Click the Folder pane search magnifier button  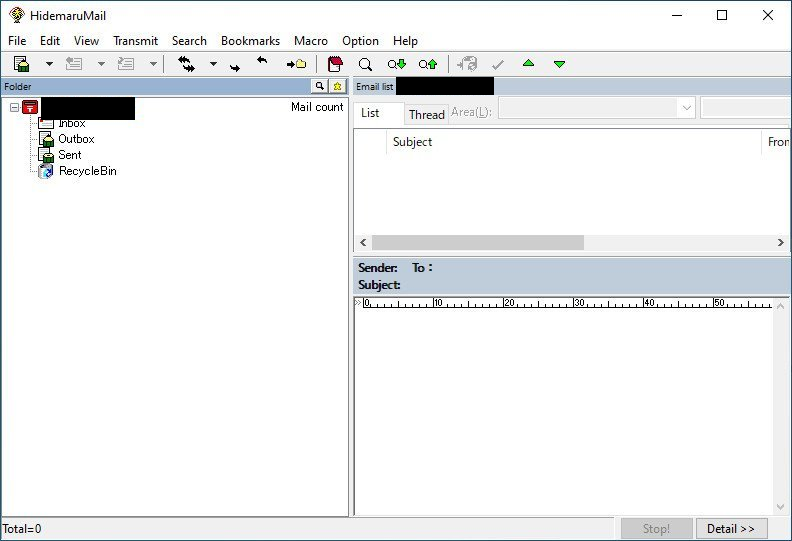click(x=320, y=86)
